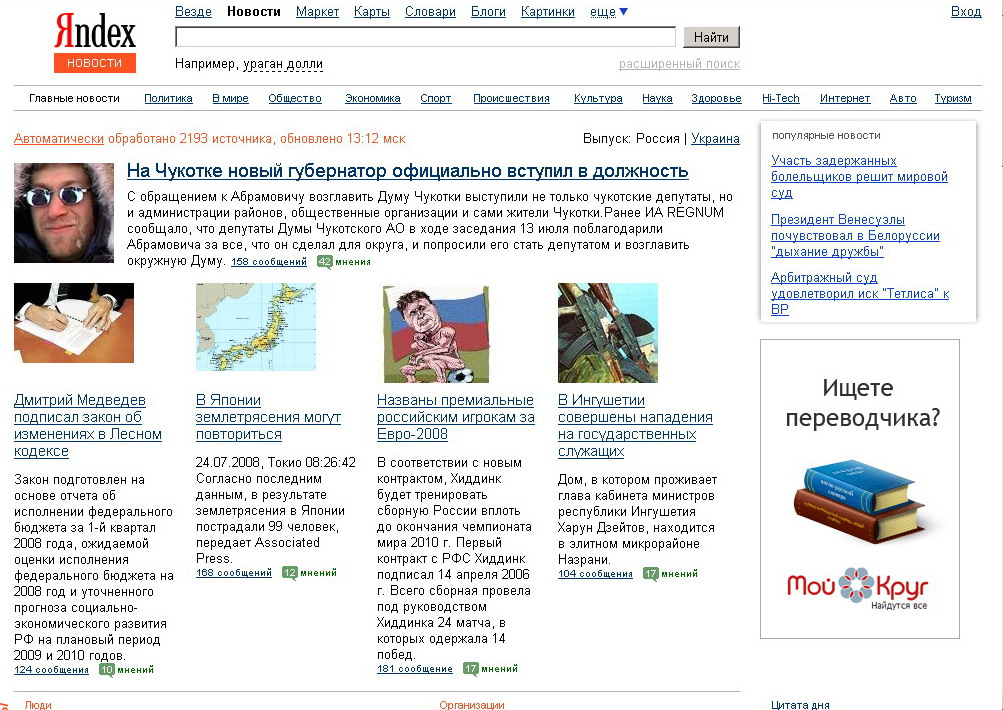Screen dimensions: 1003x710
Task: Click the news search input field
Action: click(425, 37)
